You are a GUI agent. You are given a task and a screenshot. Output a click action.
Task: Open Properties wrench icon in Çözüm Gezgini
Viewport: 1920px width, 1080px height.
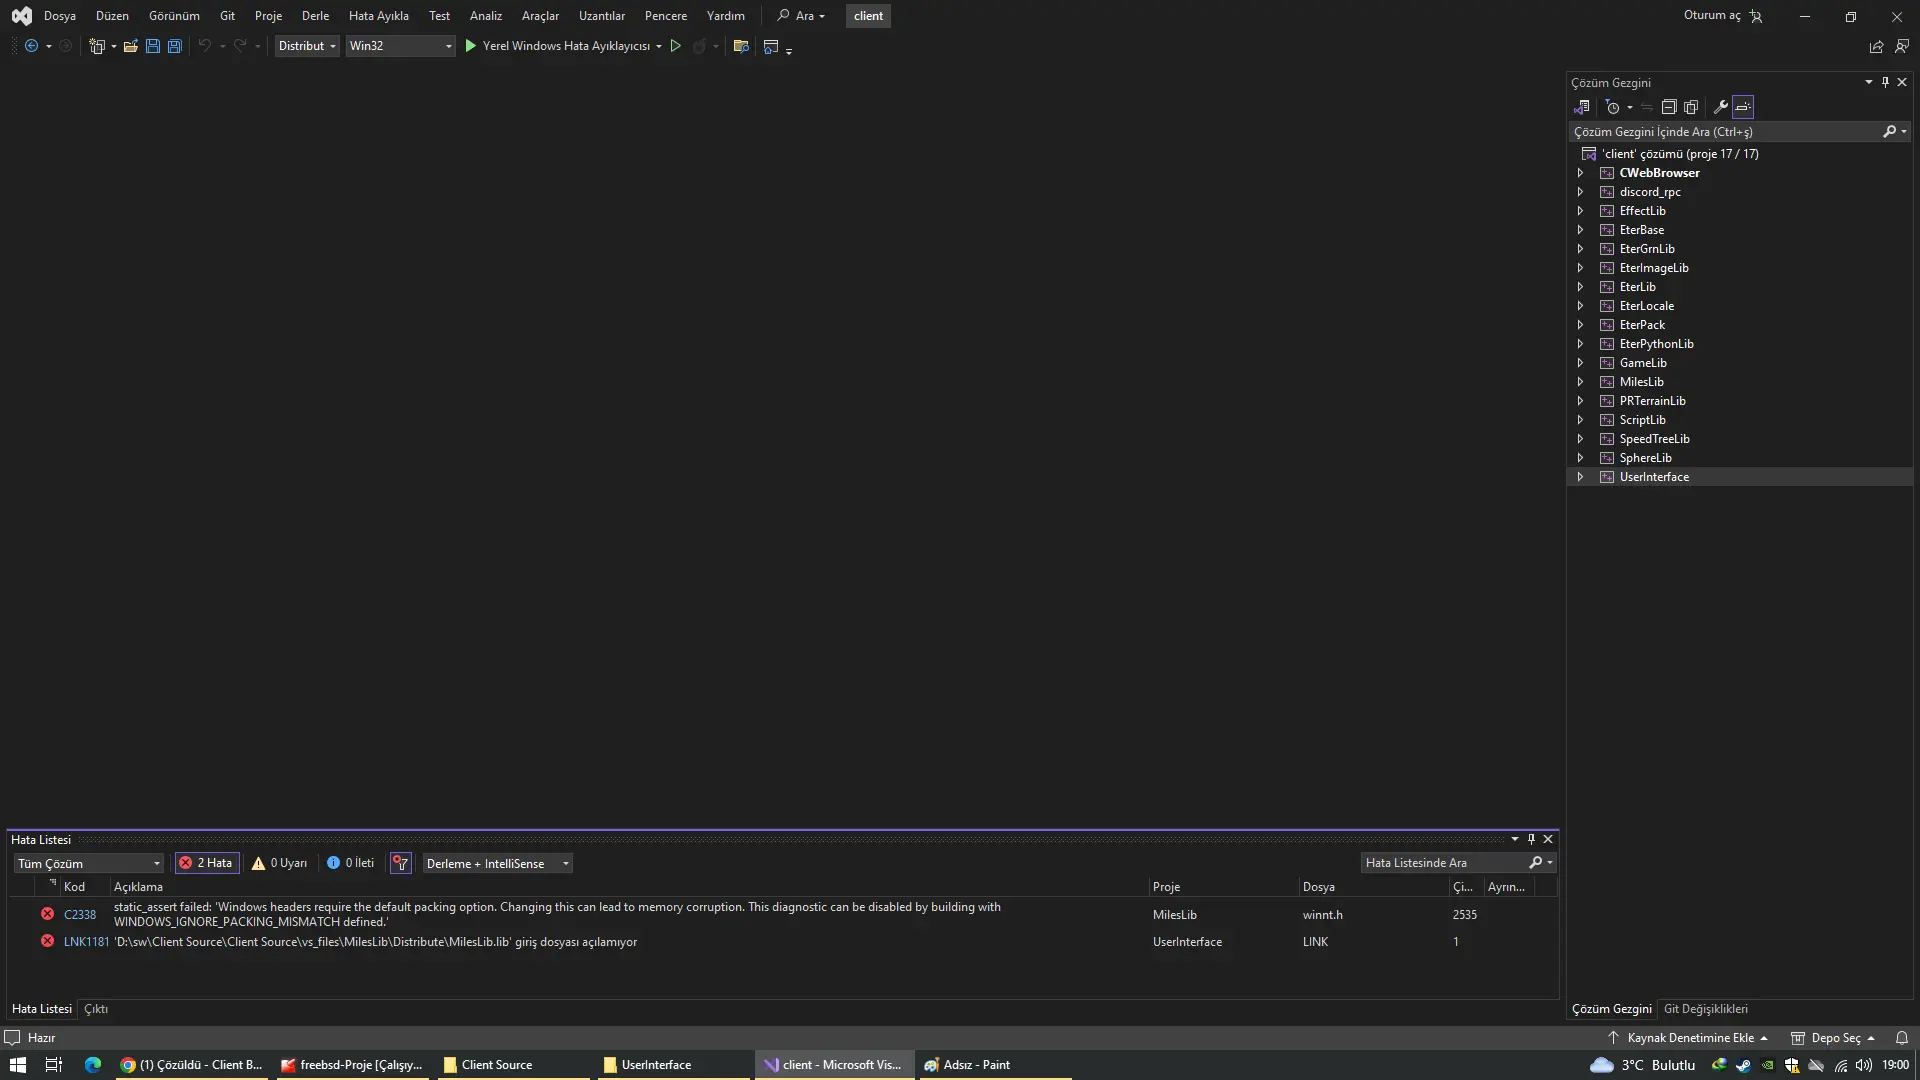pyautogui.click(x=1720, y=107)
